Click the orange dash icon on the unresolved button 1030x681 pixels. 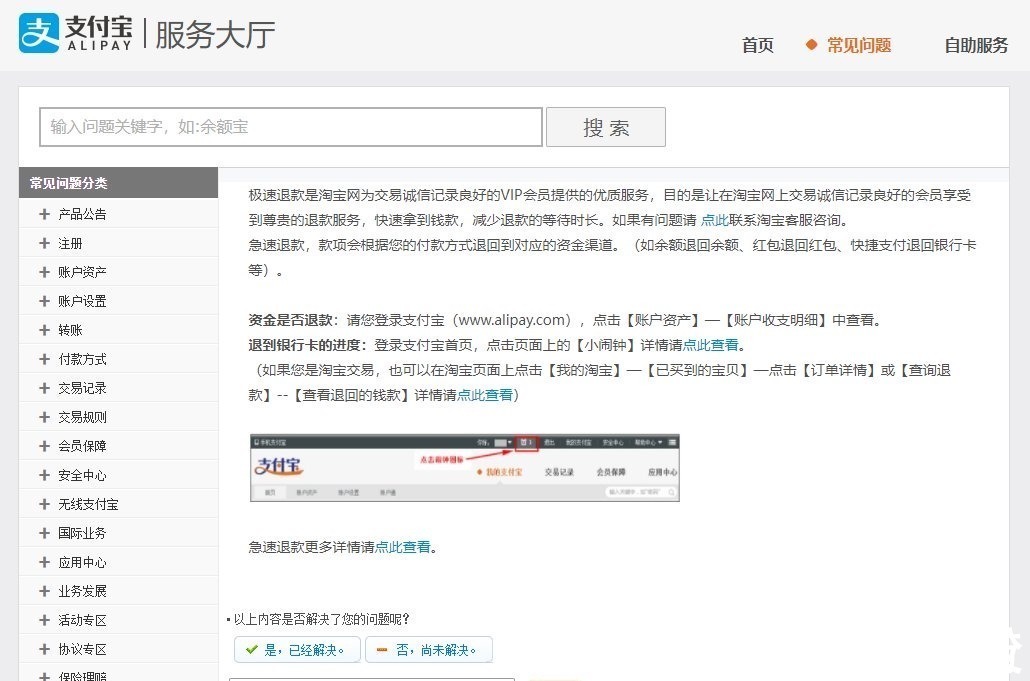coord(383,649)
